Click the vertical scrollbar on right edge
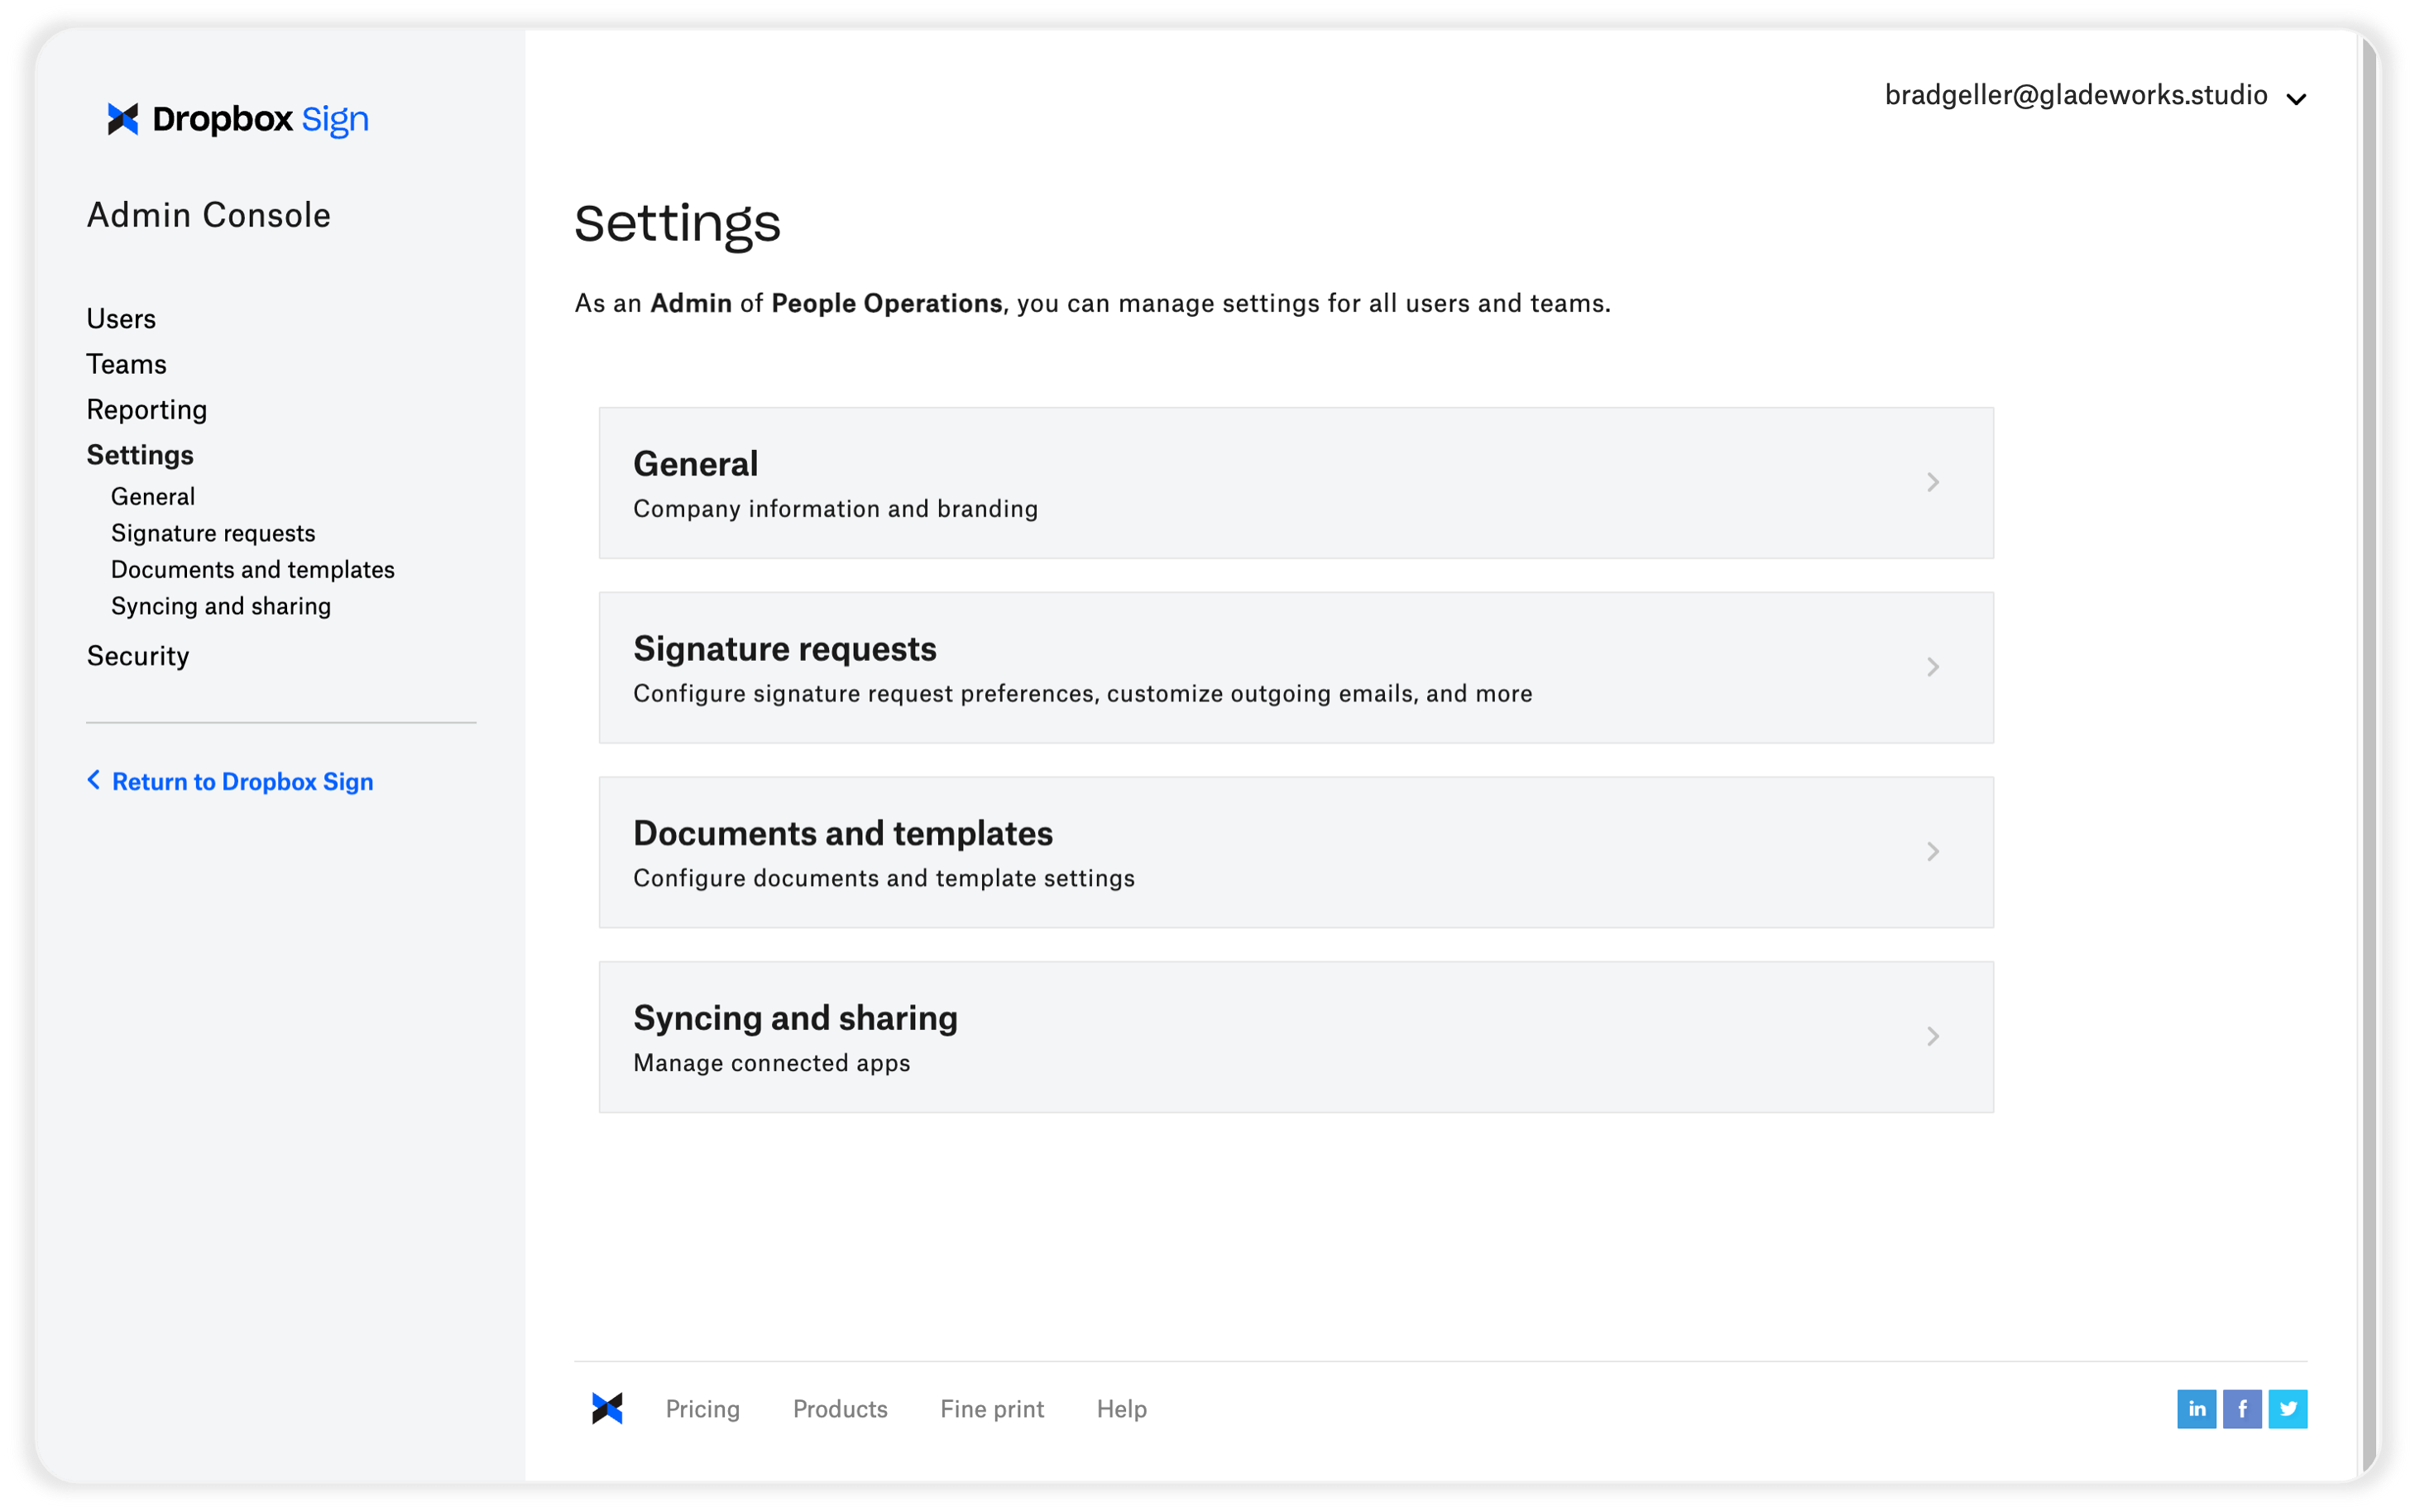The height and width of the screenshot is (1512, 2415). [2368, 756]
